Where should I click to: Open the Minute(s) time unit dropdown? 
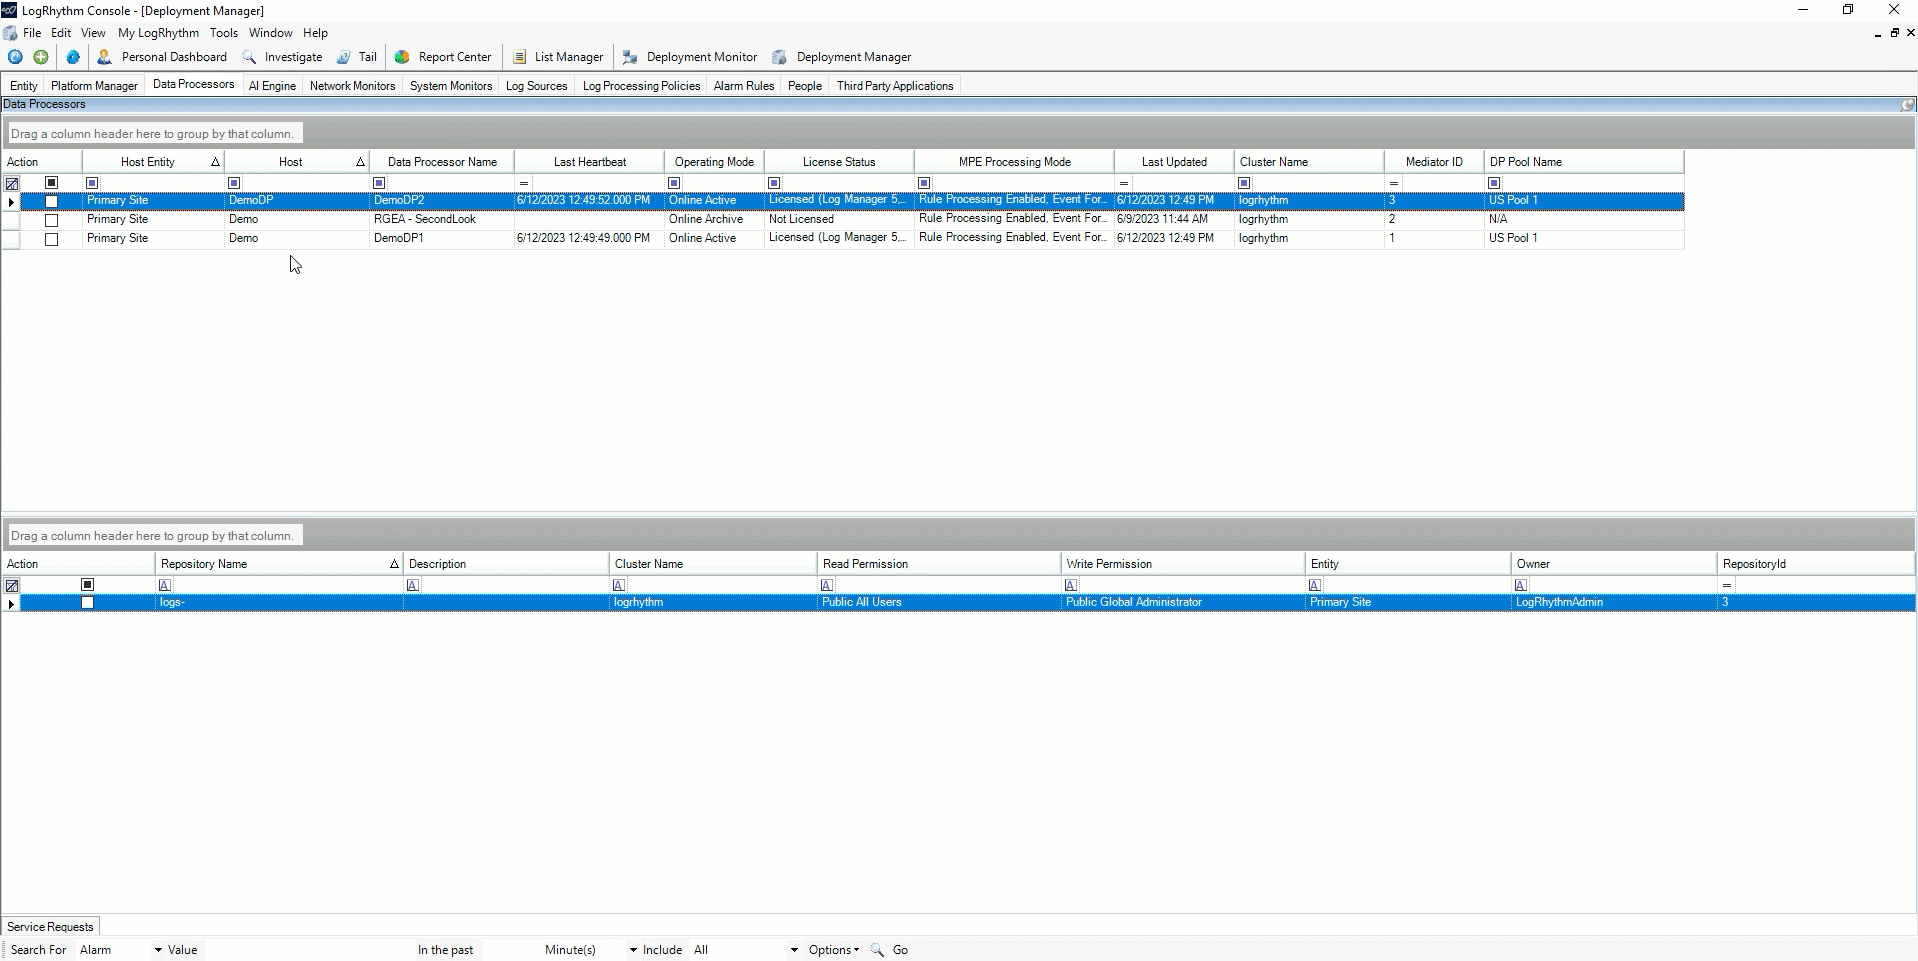[x=633, y=950]
